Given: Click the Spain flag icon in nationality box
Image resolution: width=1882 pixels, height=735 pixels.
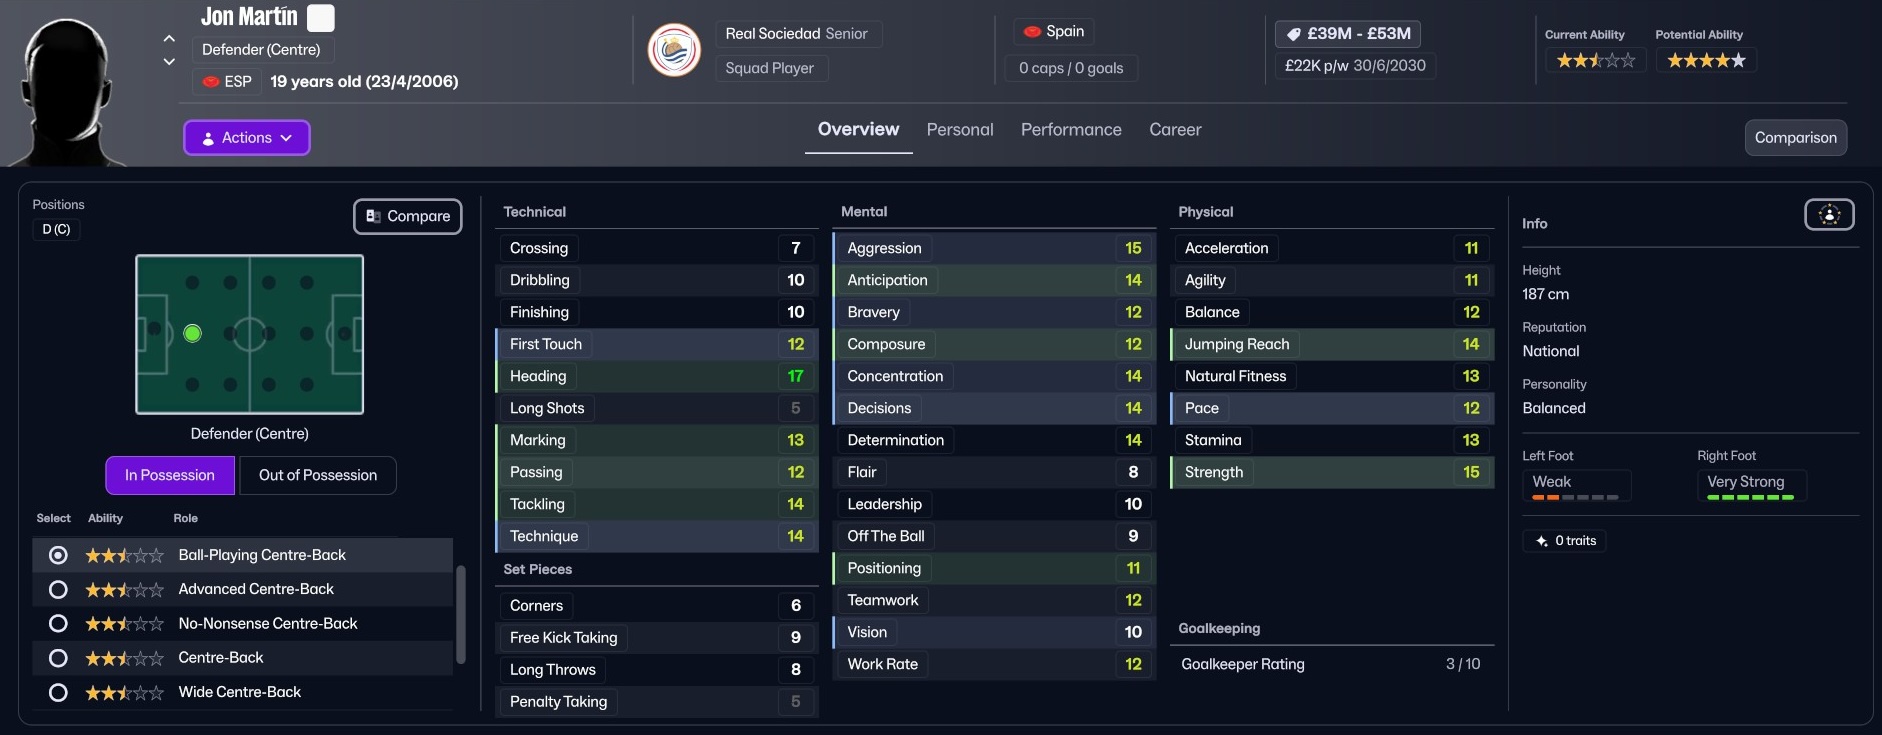Looking at the screenshot, I should point(1032,32).
